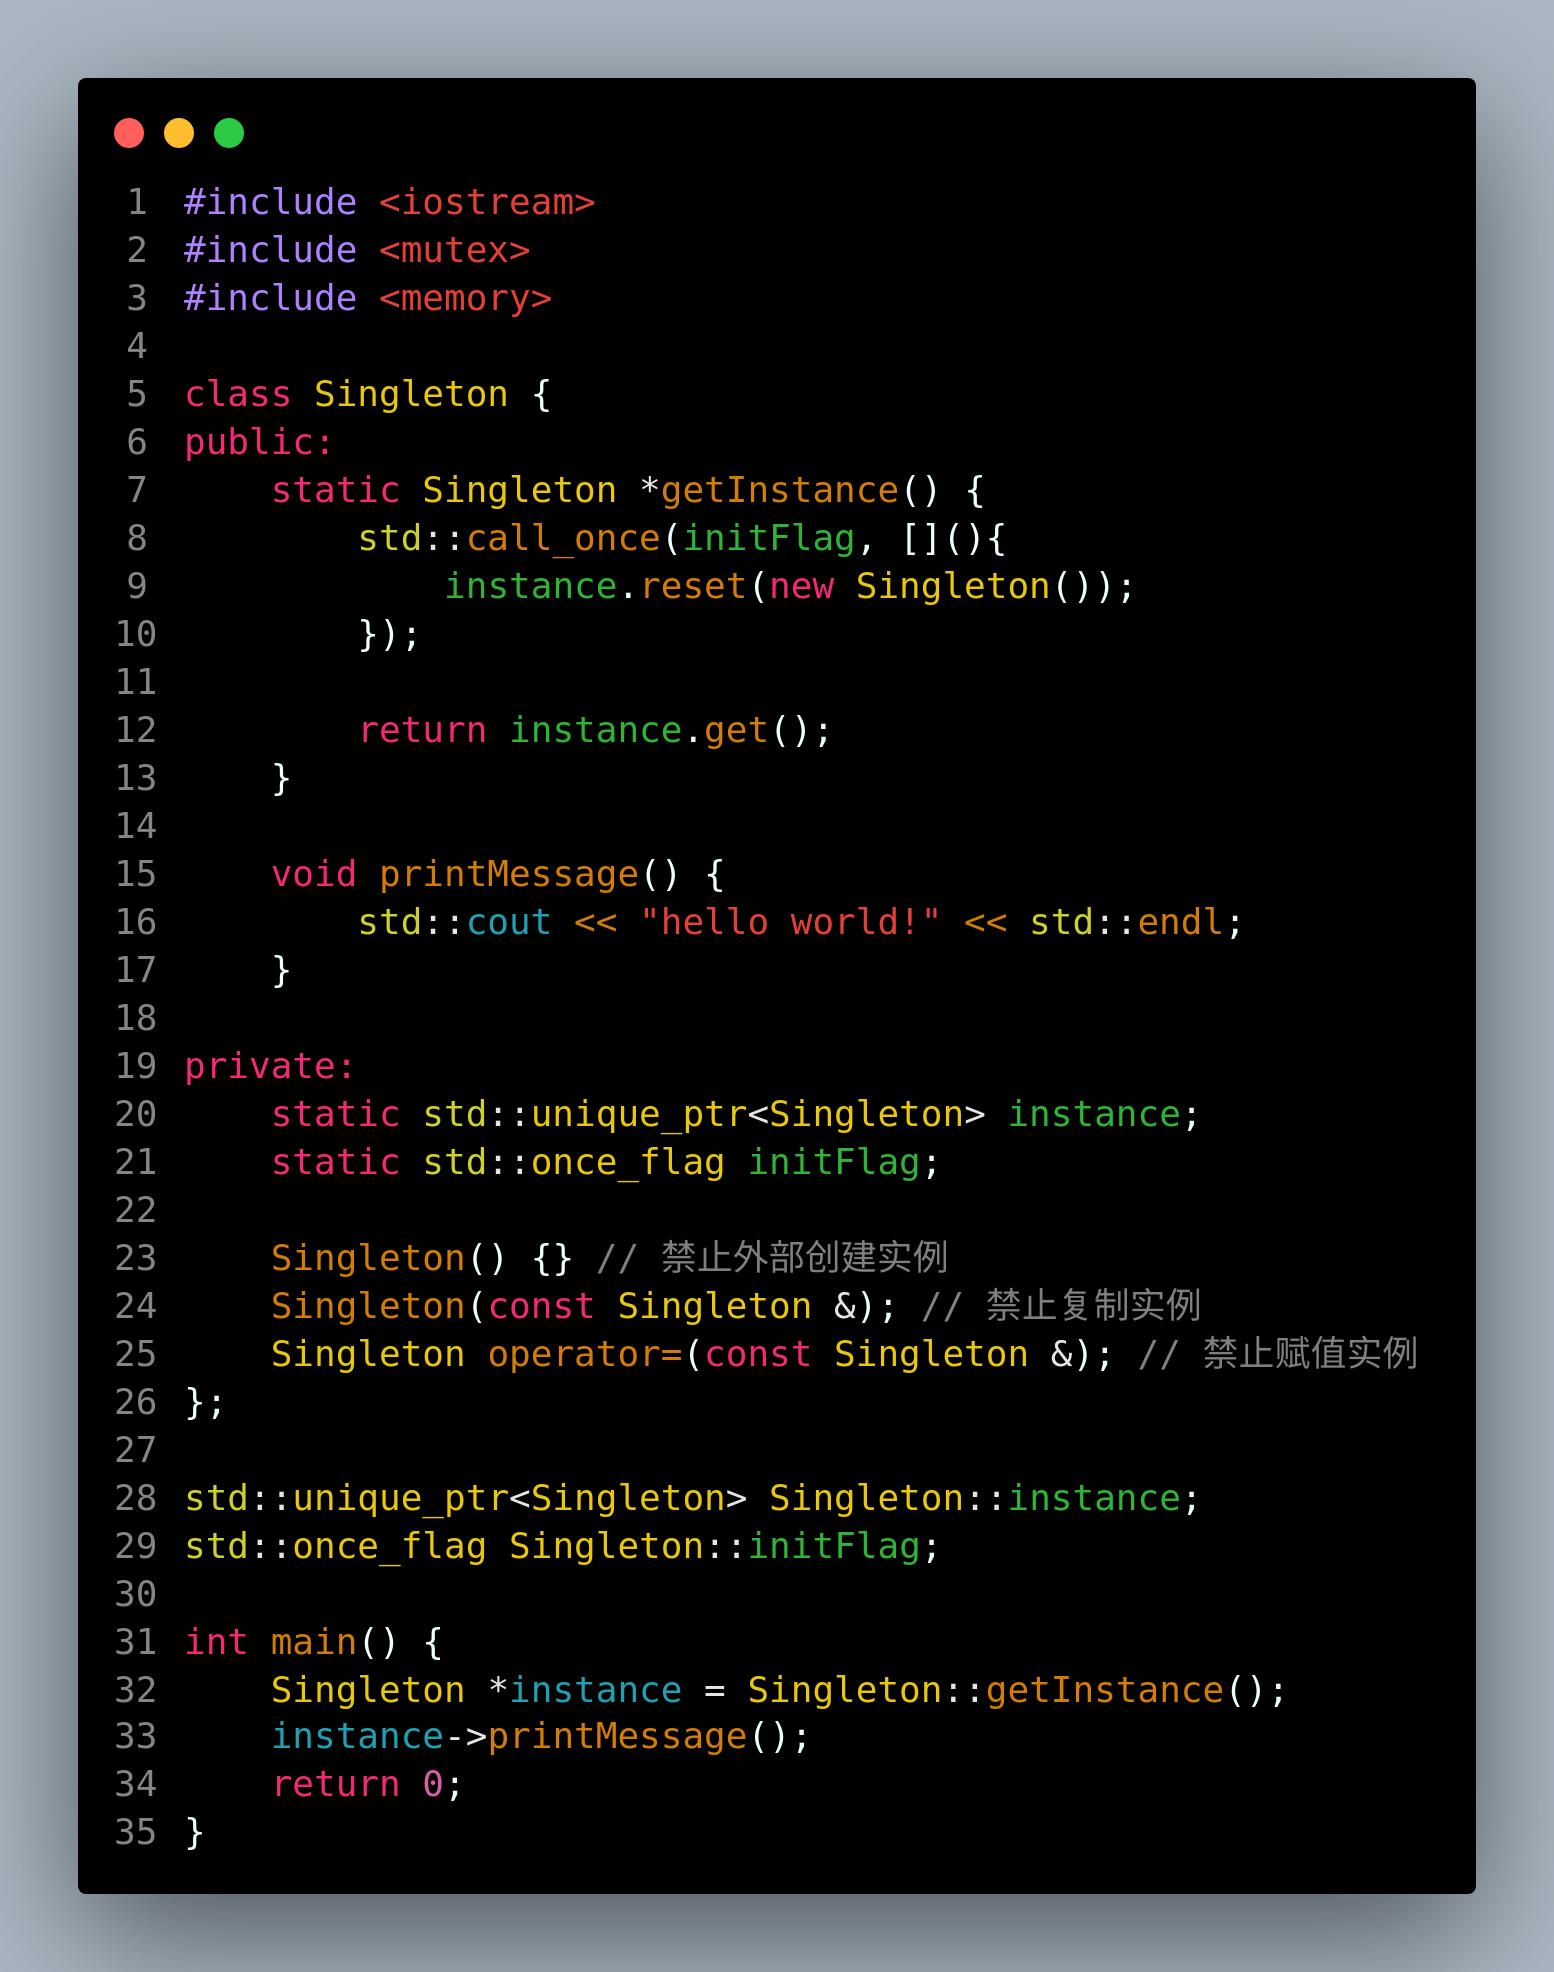
Task: Click 'initFlag' argument on line 8
Action: pos(769,538)
